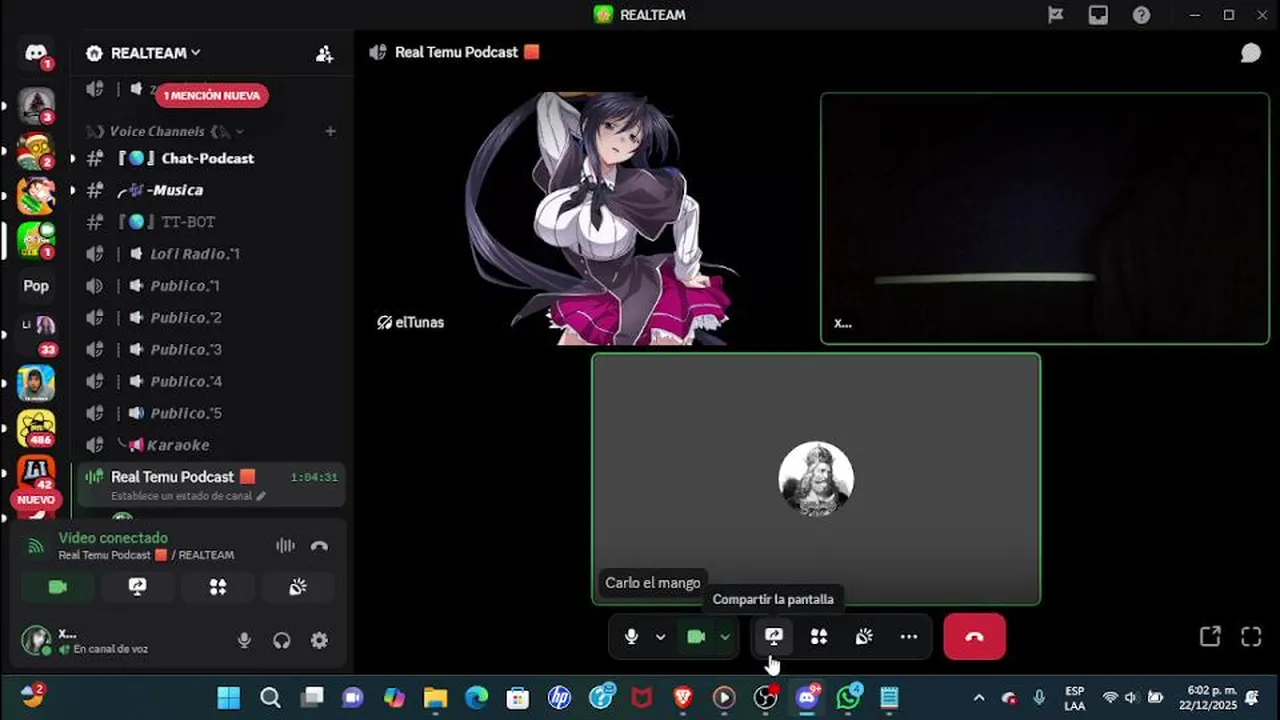
Task: Toggle microphone mute in call controls
Action: point(631,637)
